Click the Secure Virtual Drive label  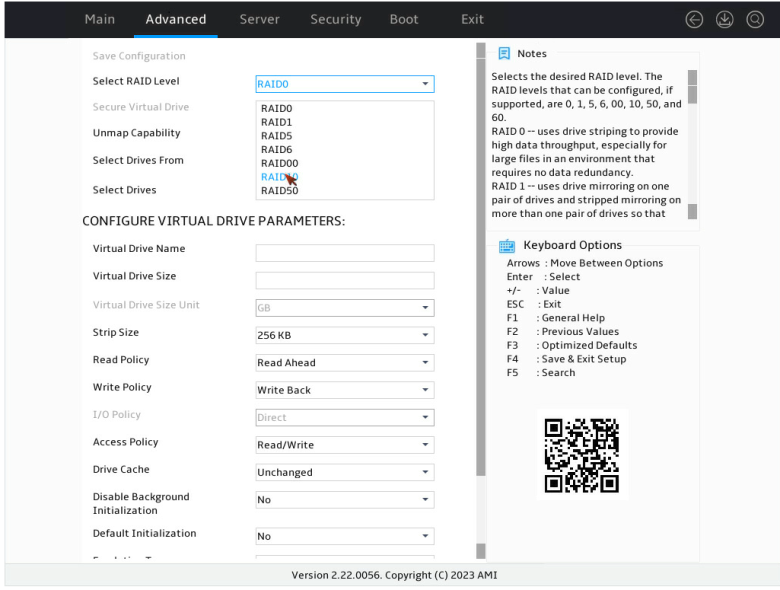[141, 107]
